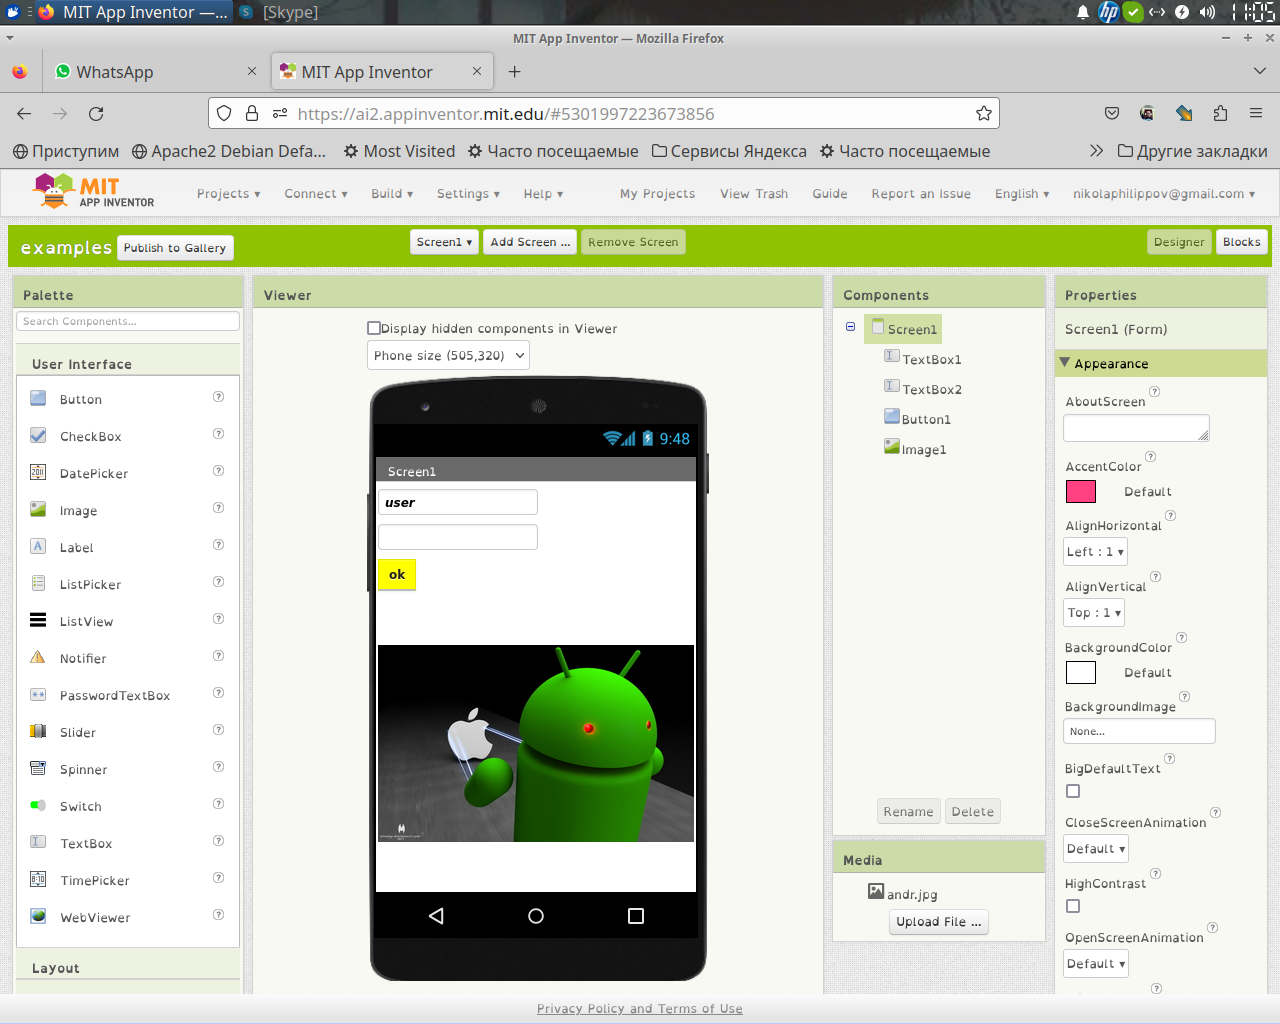The width and height of the screenshot is (1280, 1024).
Task: Click the BackgroundImage field
Action: point(1139,731)
